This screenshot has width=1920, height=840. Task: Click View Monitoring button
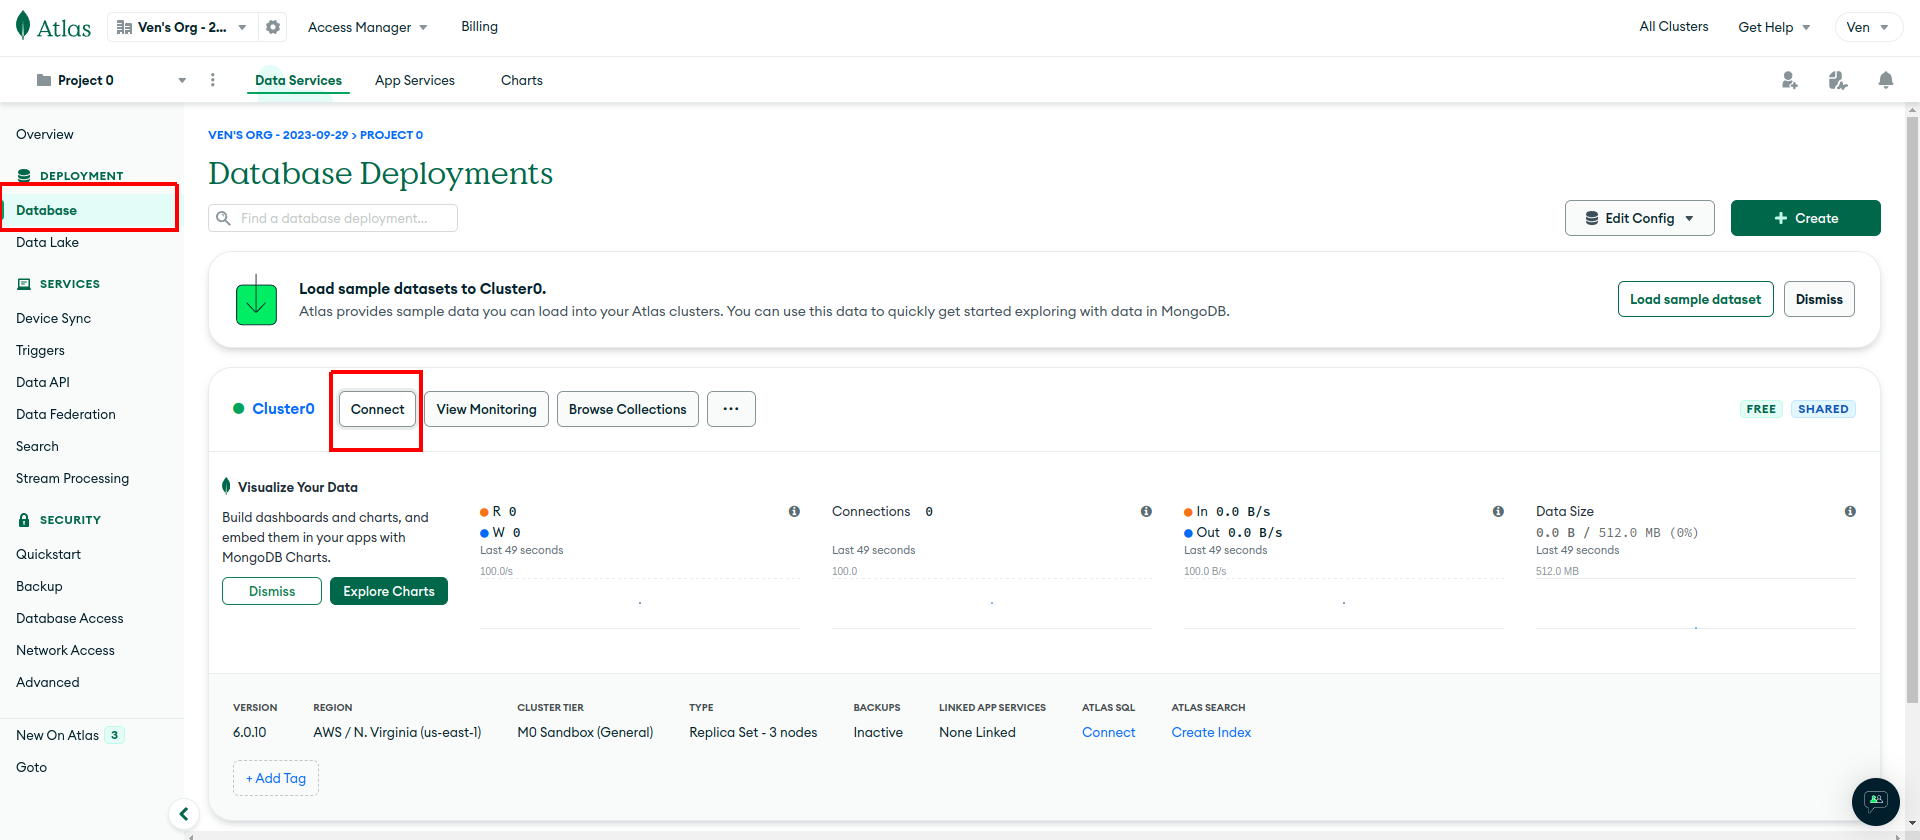486,409
